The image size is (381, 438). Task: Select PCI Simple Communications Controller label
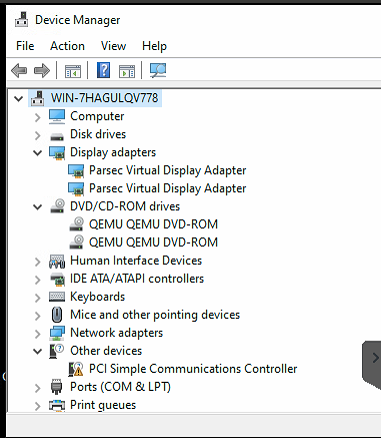pos(193,369)
